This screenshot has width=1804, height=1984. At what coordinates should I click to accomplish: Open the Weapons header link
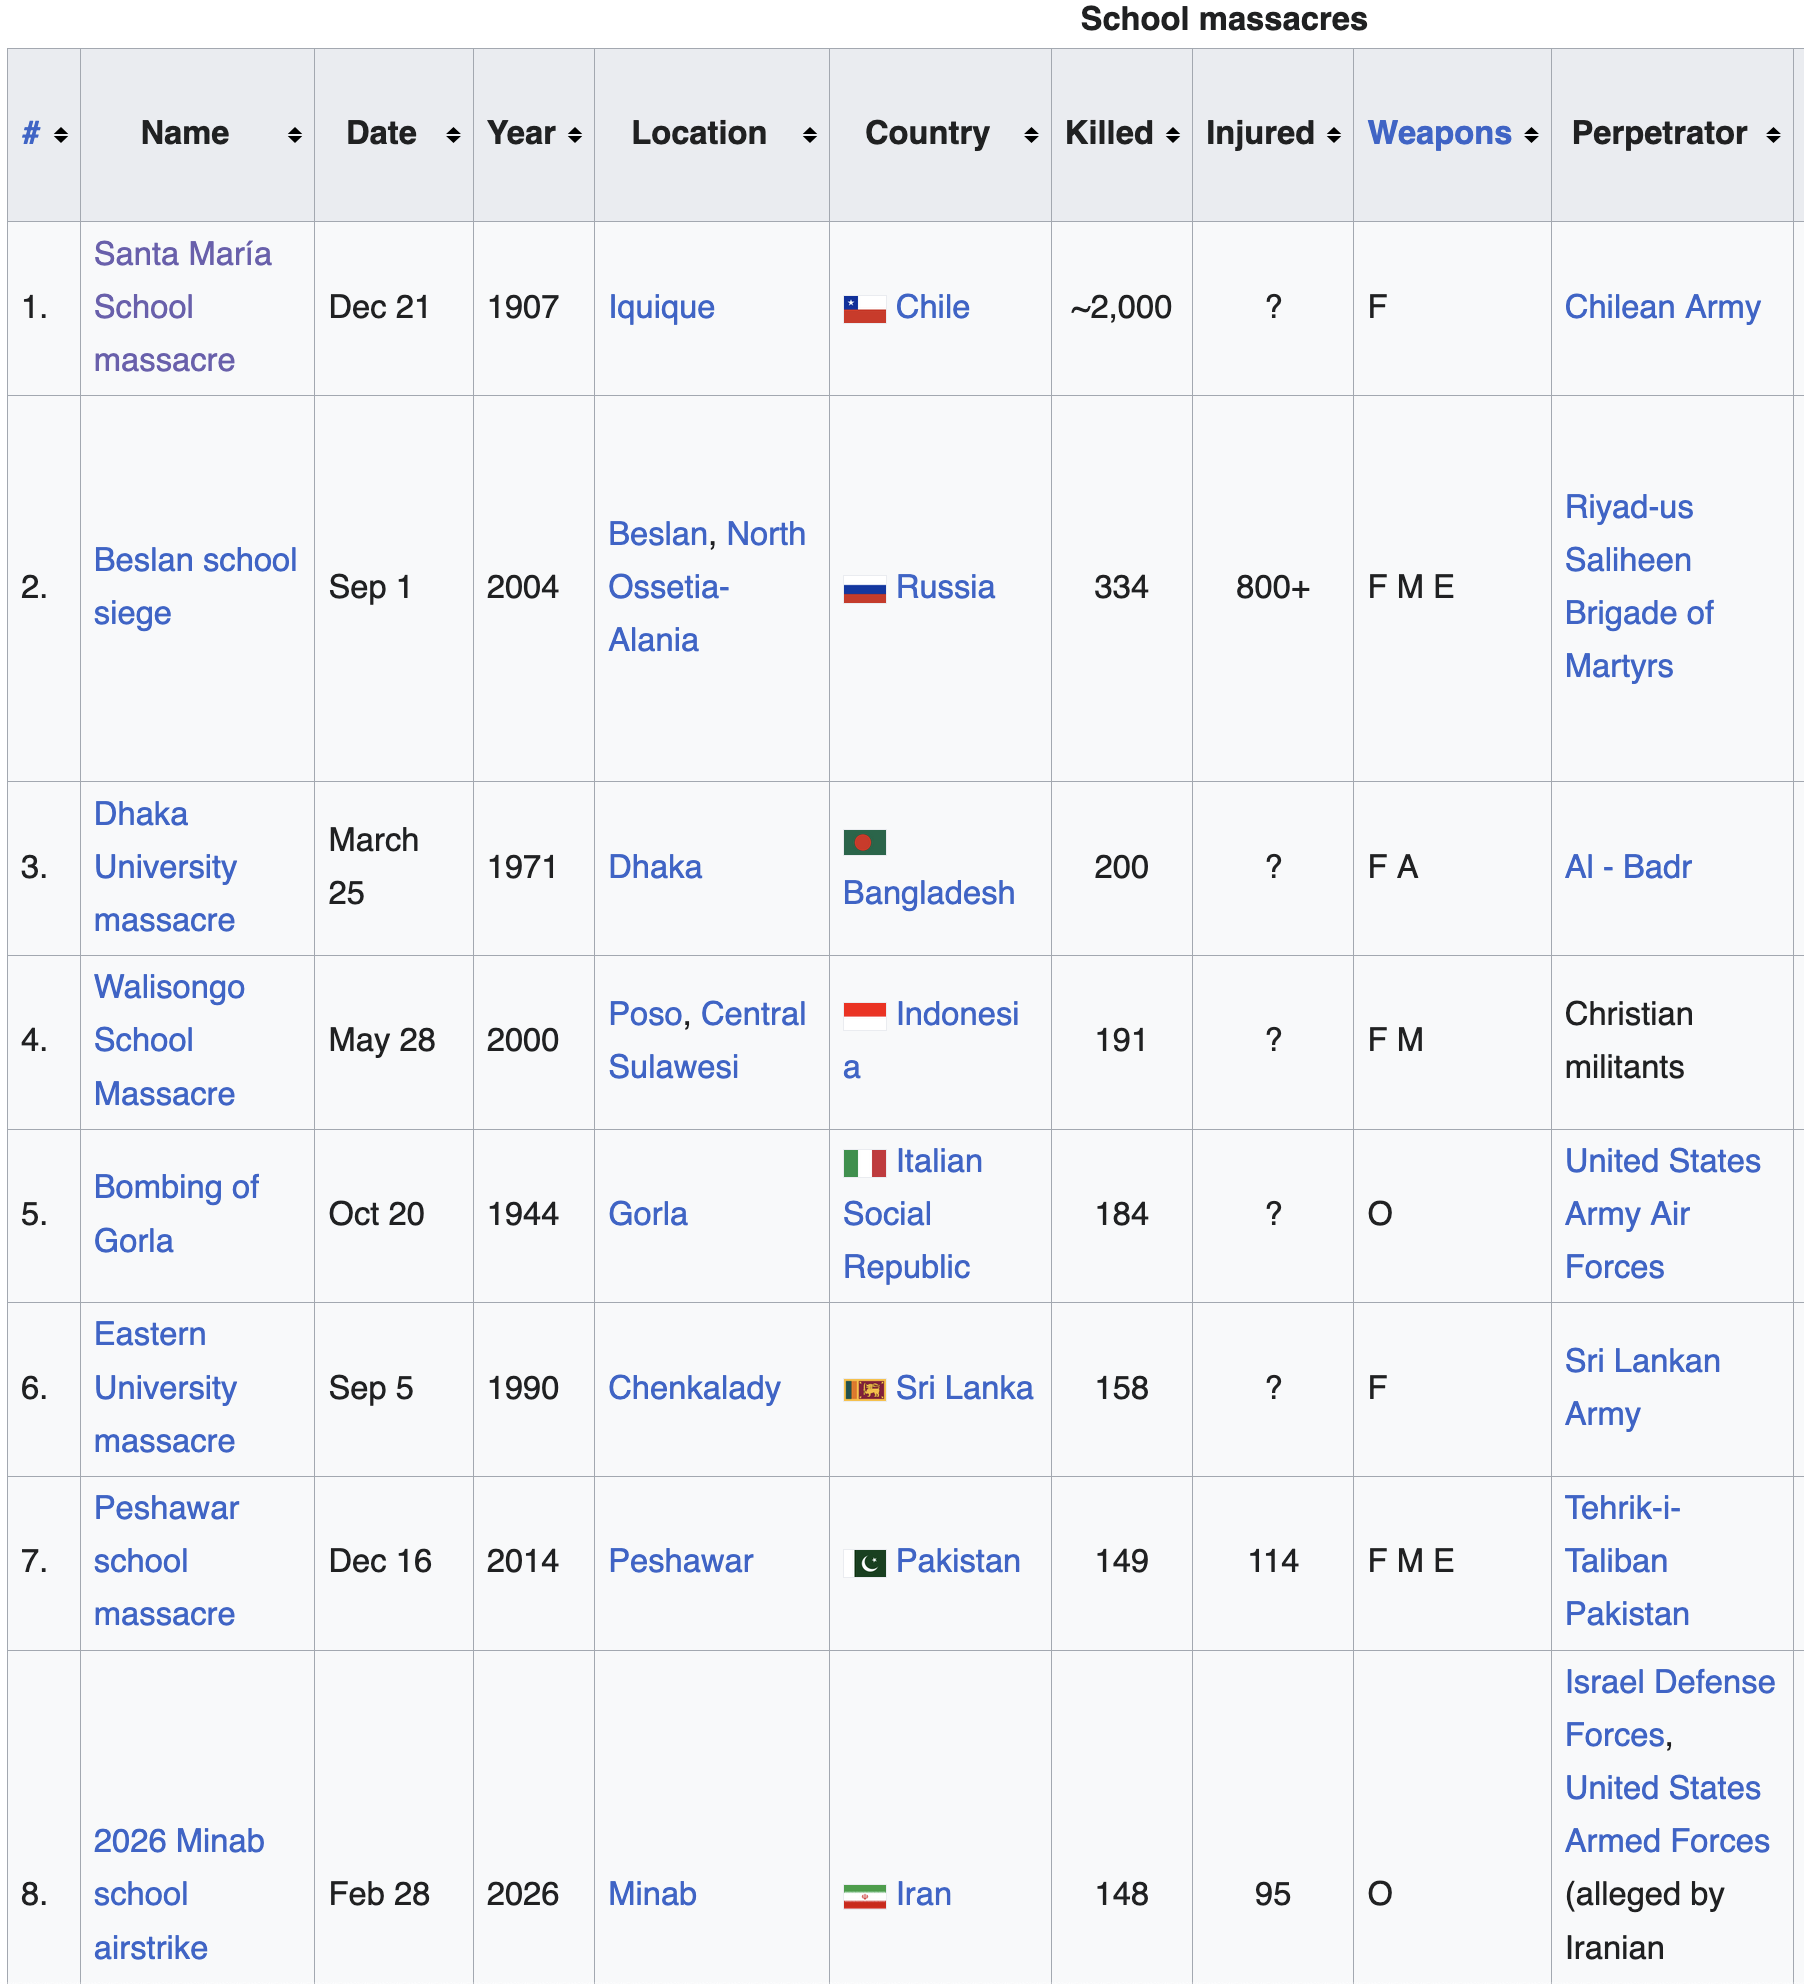tap(1439, 133)
